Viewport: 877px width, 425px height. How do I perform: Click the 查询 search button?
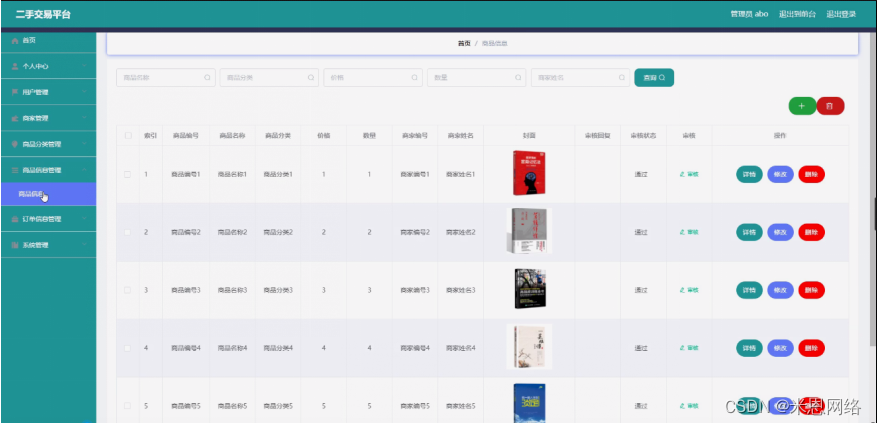click(x=654, y=78)
